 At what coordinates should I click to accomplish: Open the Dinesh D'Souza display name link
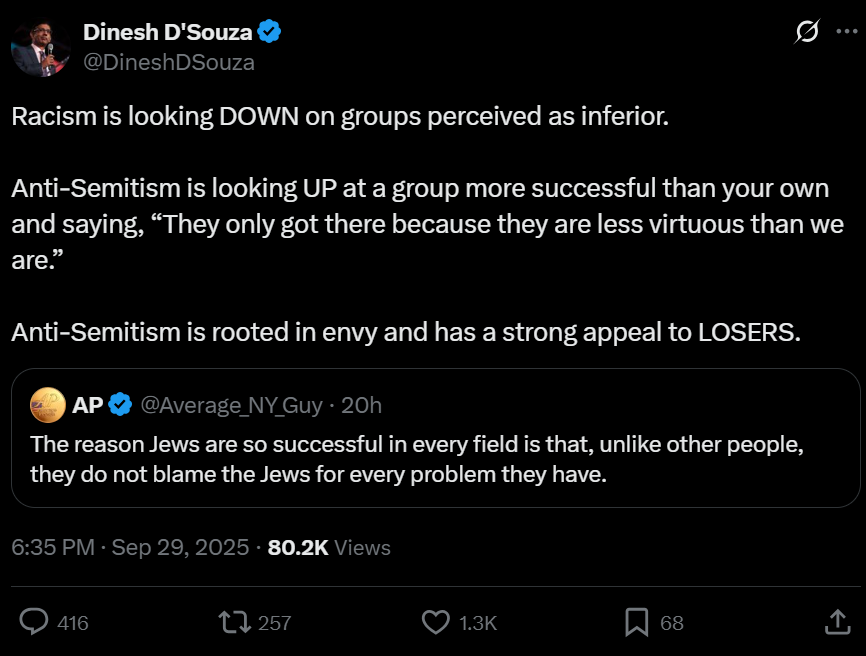[x=168, y=32]
